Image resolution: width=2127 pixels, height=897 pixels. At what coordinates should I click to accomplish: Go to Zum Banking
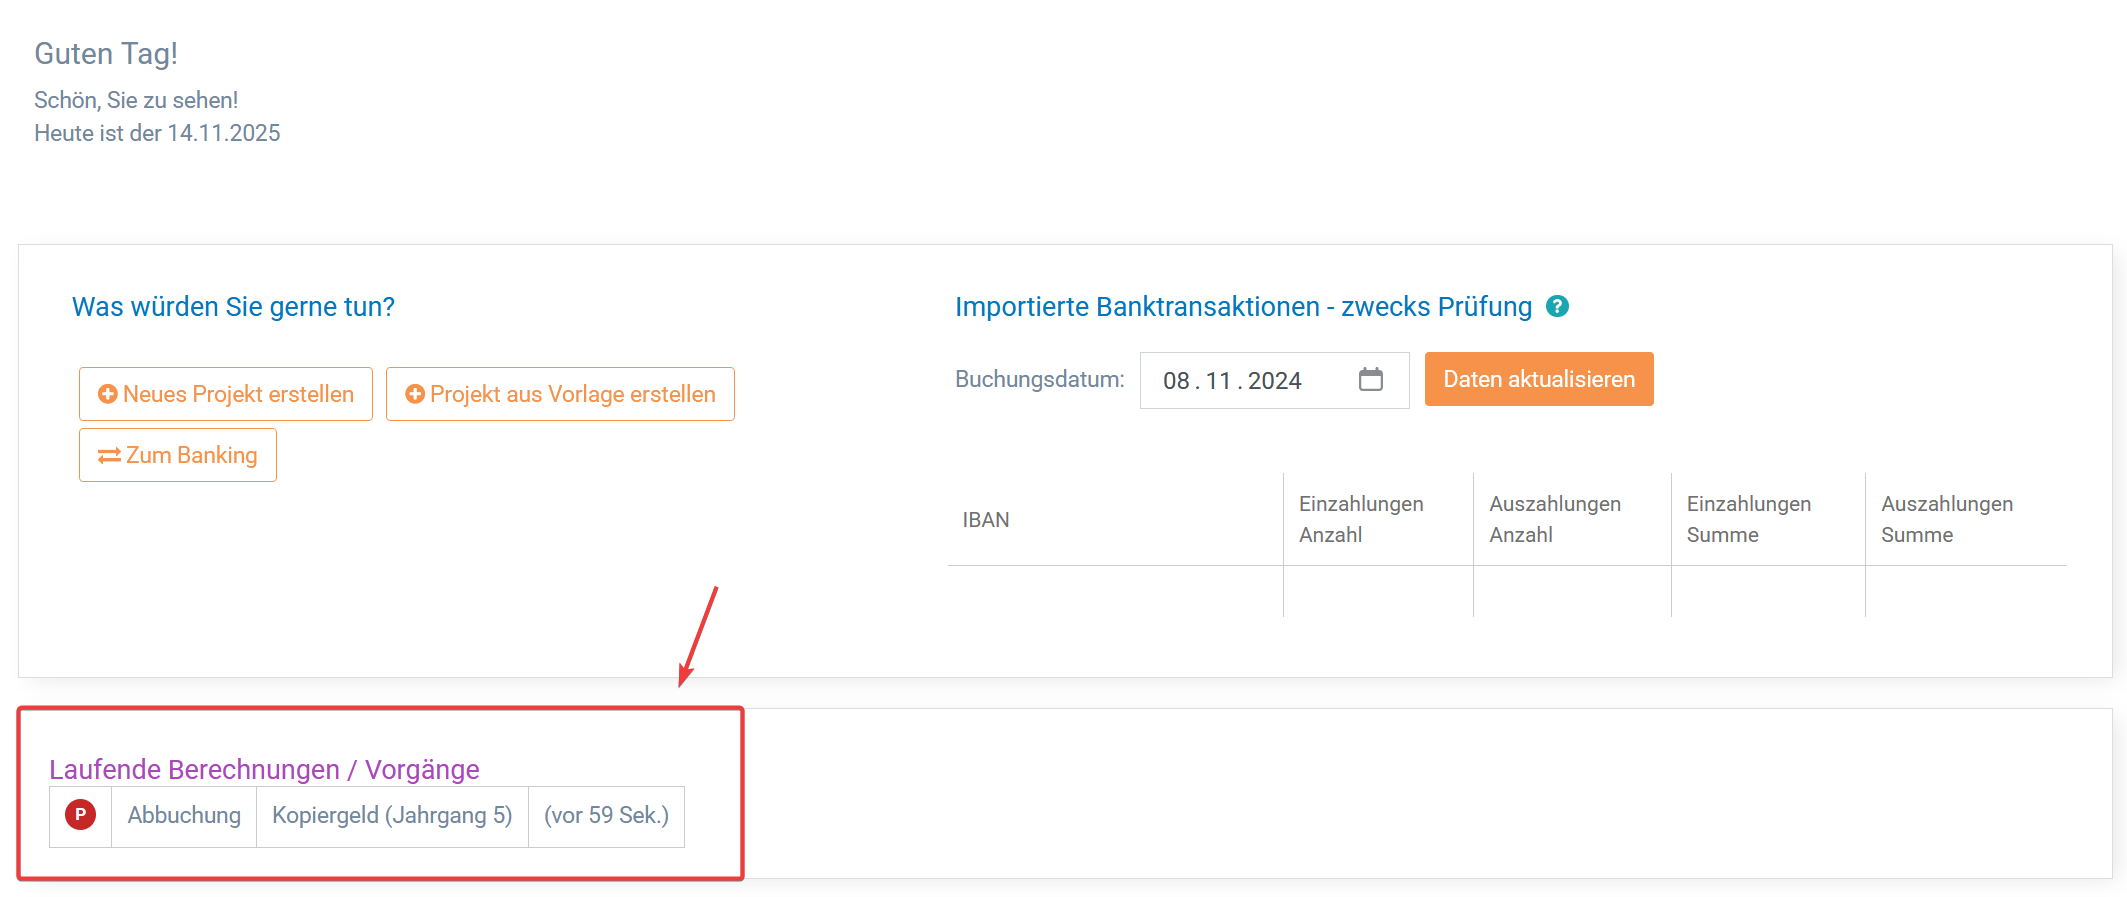178,455
